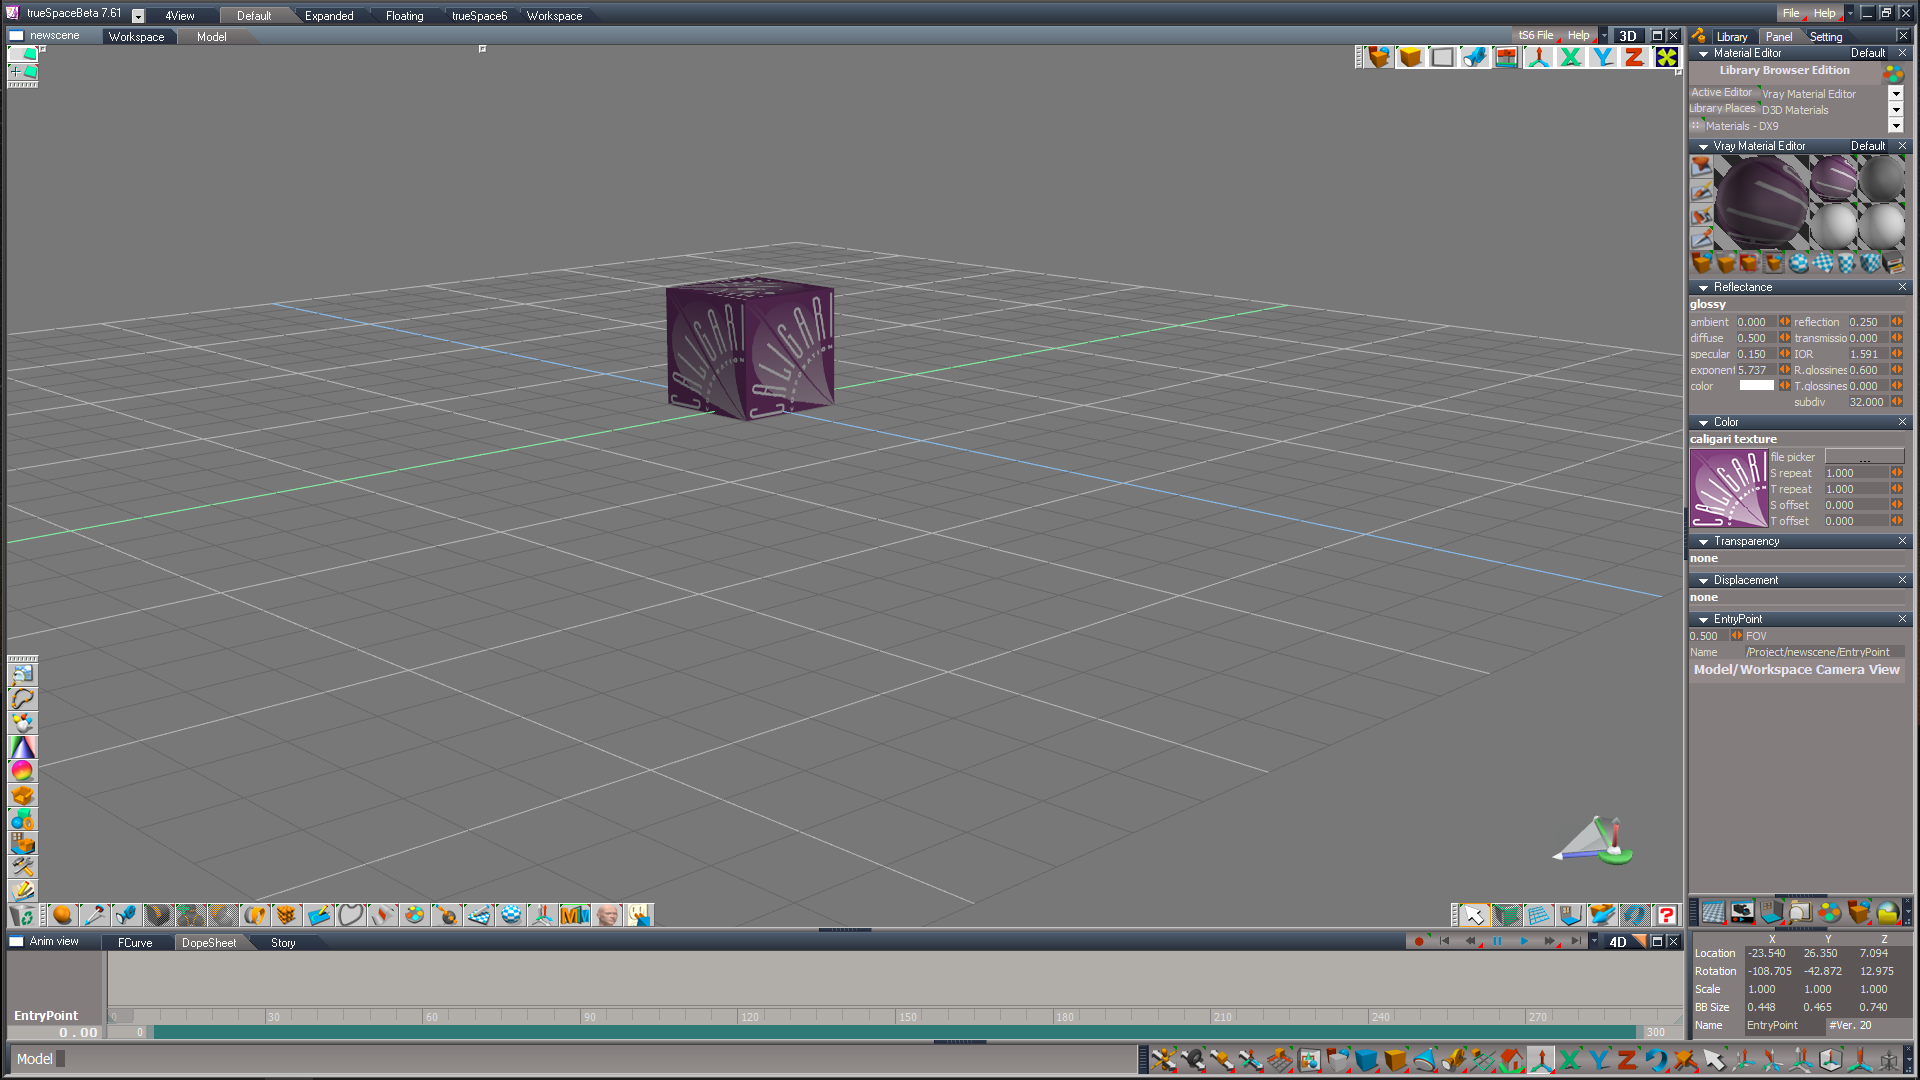Click the paintbrush icon in Vray editor
Viewport: 1920px width, 1080px height.
(x=1701, y=191)
